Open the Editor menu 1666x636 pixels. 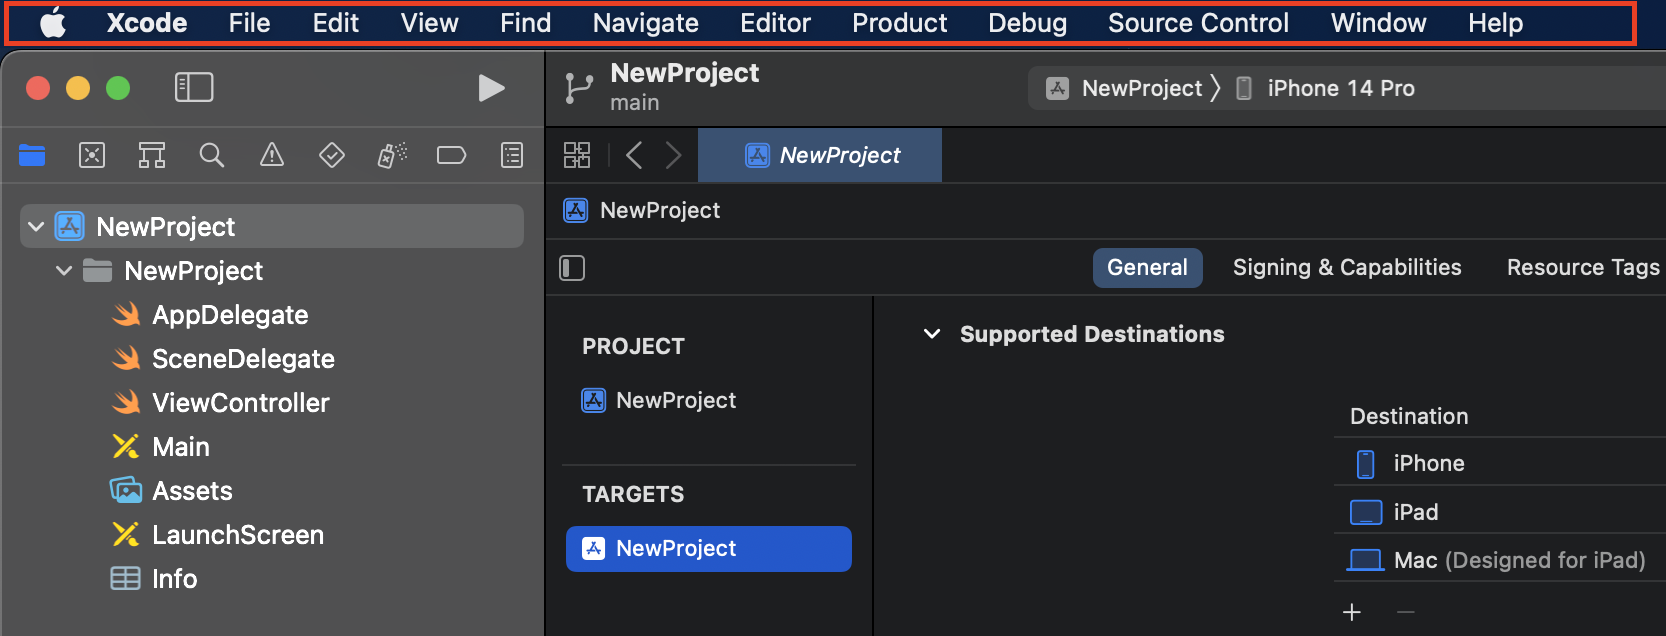[775, 23]
